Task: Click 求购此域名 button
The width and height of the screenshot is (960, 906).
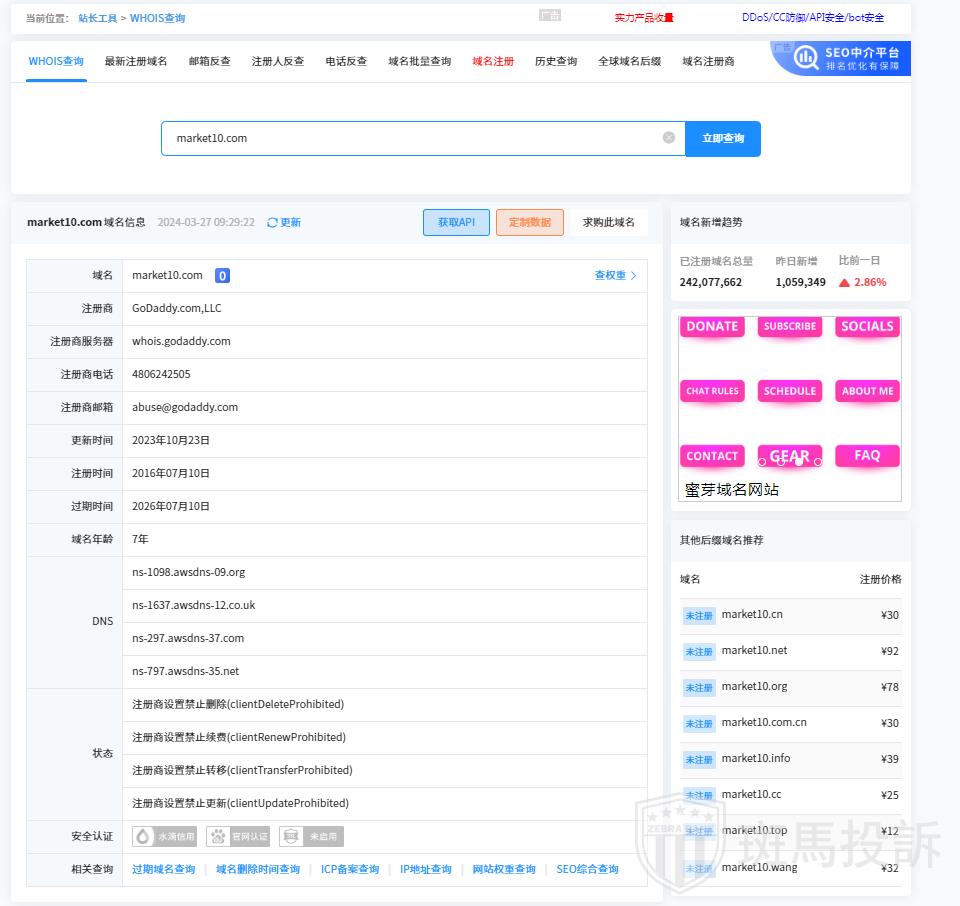Action: [x=608, y=222]
